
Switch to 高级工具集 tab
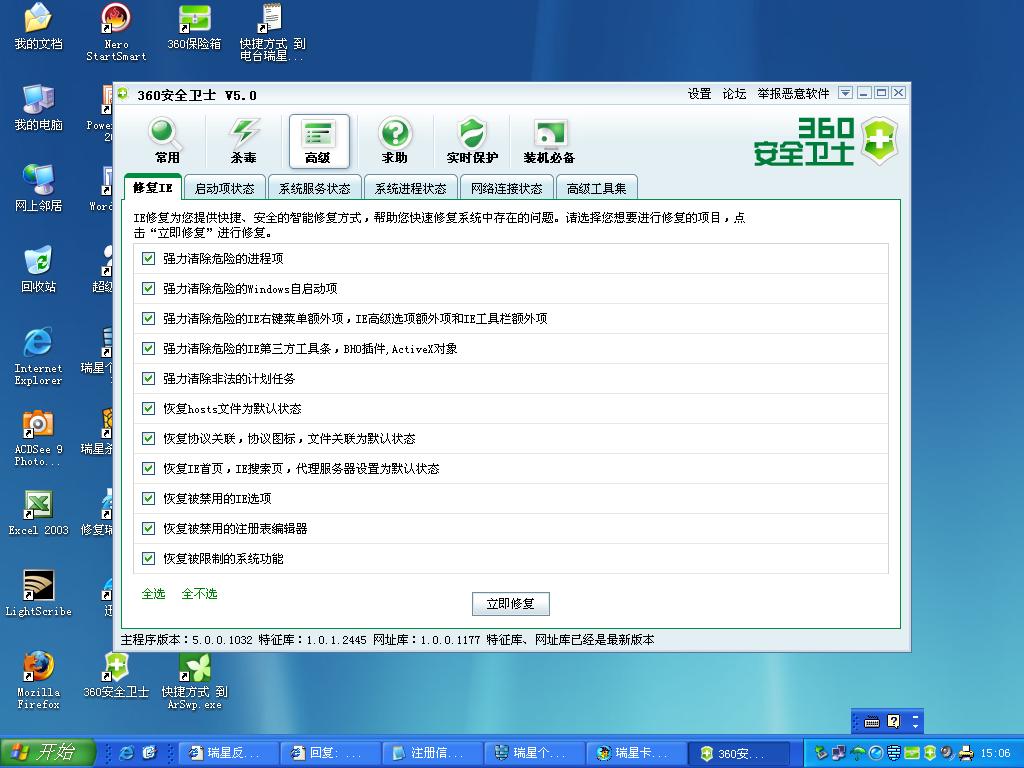(596, 189)
